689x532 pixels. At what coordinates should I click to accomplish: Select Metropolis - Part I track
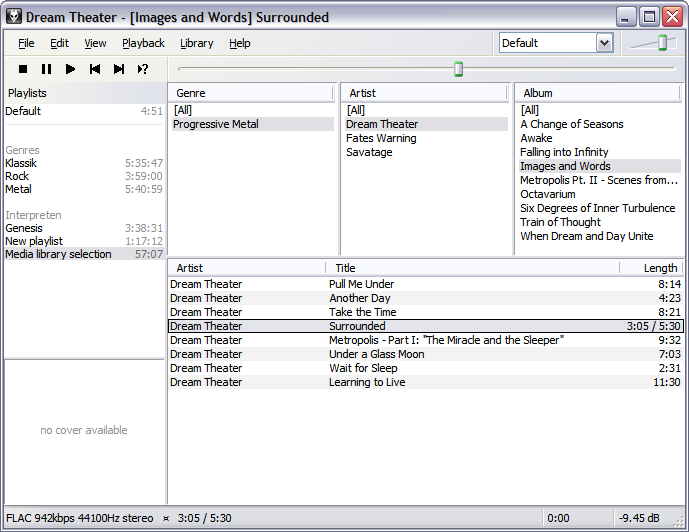click(x=425, y=340)
